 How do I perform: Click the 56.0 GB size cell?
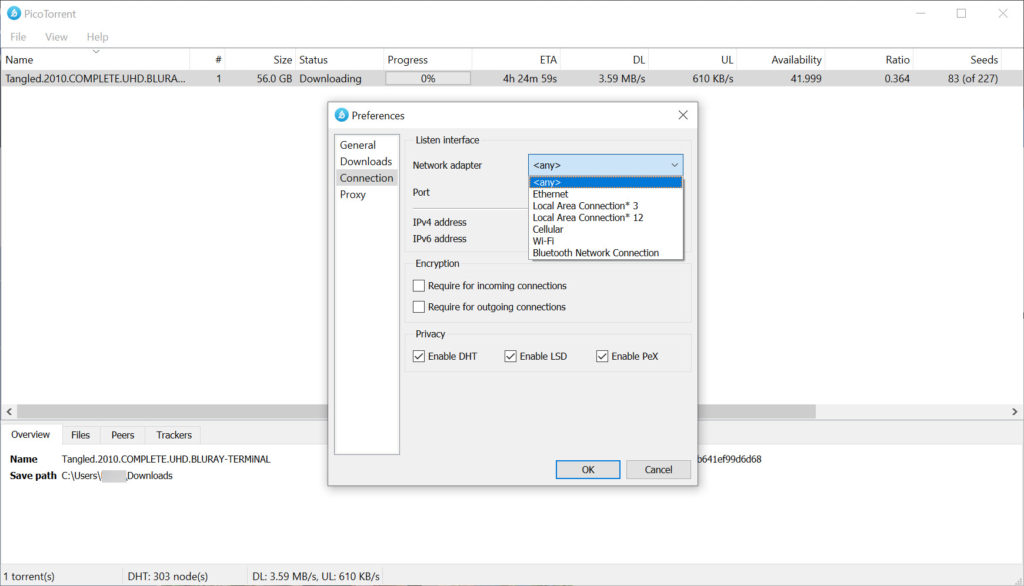[x=274, y=78]
